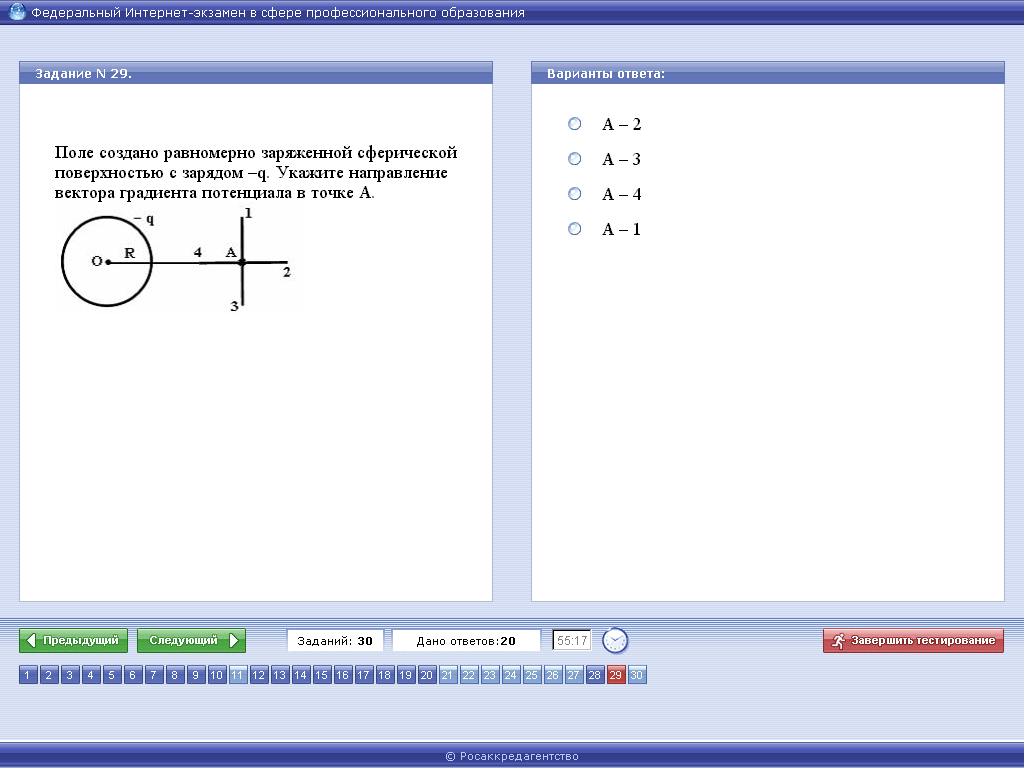Jump to question 15
Image resolution: width=1024 pixels, height=768 pixels.
click(x=321, y=675)
